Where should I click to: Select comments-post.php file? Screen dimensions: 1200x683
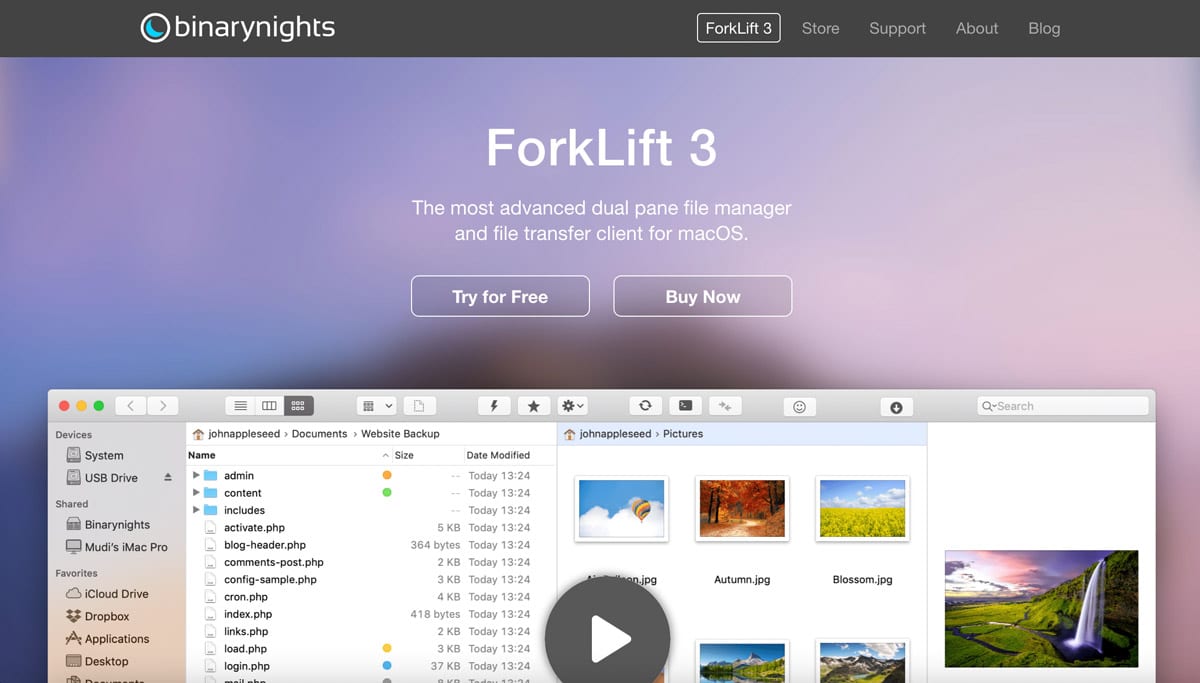[x=274, y=562]
